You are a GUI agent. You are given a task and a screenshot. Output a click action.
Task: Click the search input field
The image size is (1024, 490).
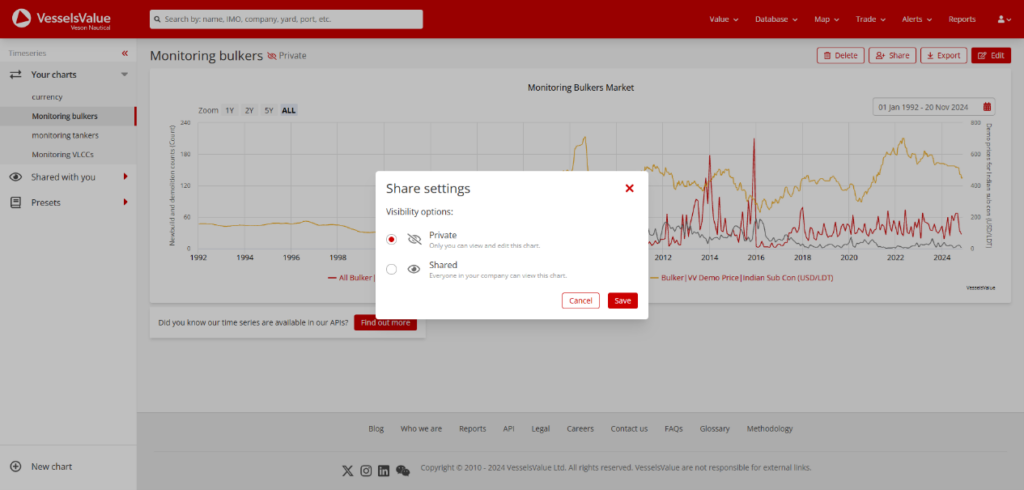(x=286, y=19)
